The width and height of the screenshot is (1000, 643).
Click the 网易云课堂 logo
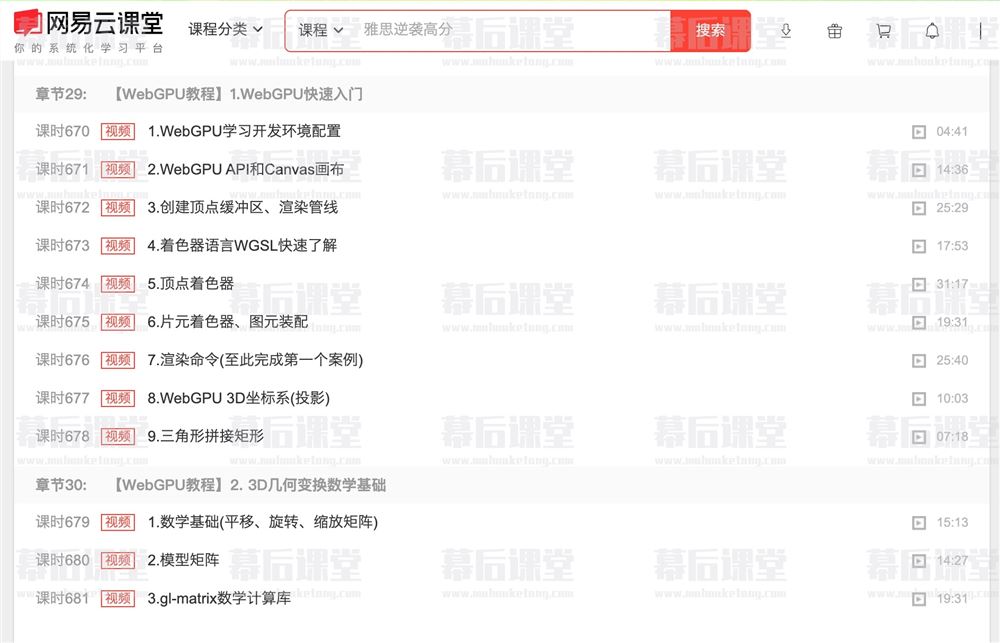click(x=89, y=31)
